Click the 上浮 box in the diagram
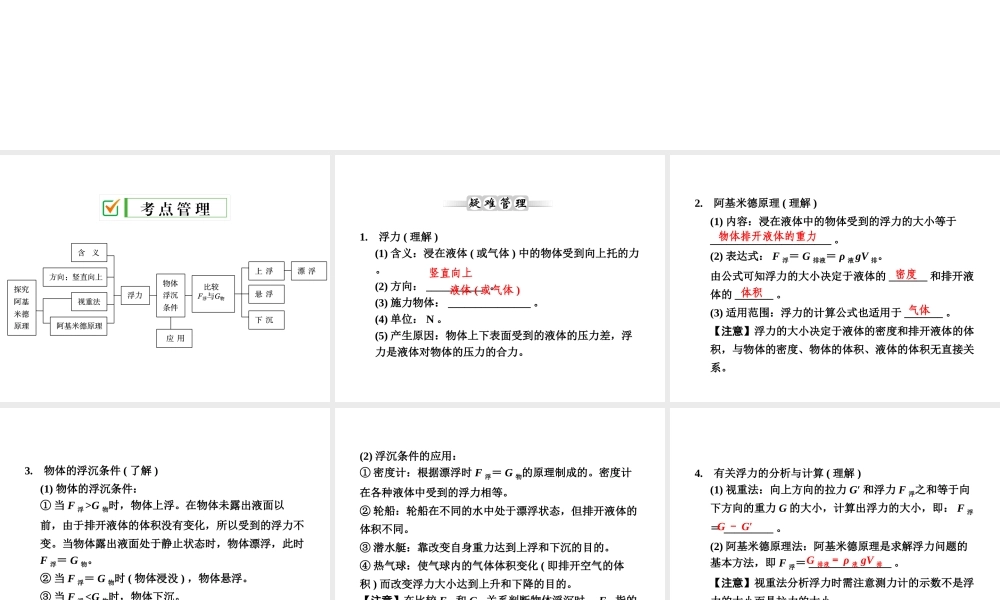The width and height of the screenshot is (1000, 600). pyautogui.click(x=266, y=271)
